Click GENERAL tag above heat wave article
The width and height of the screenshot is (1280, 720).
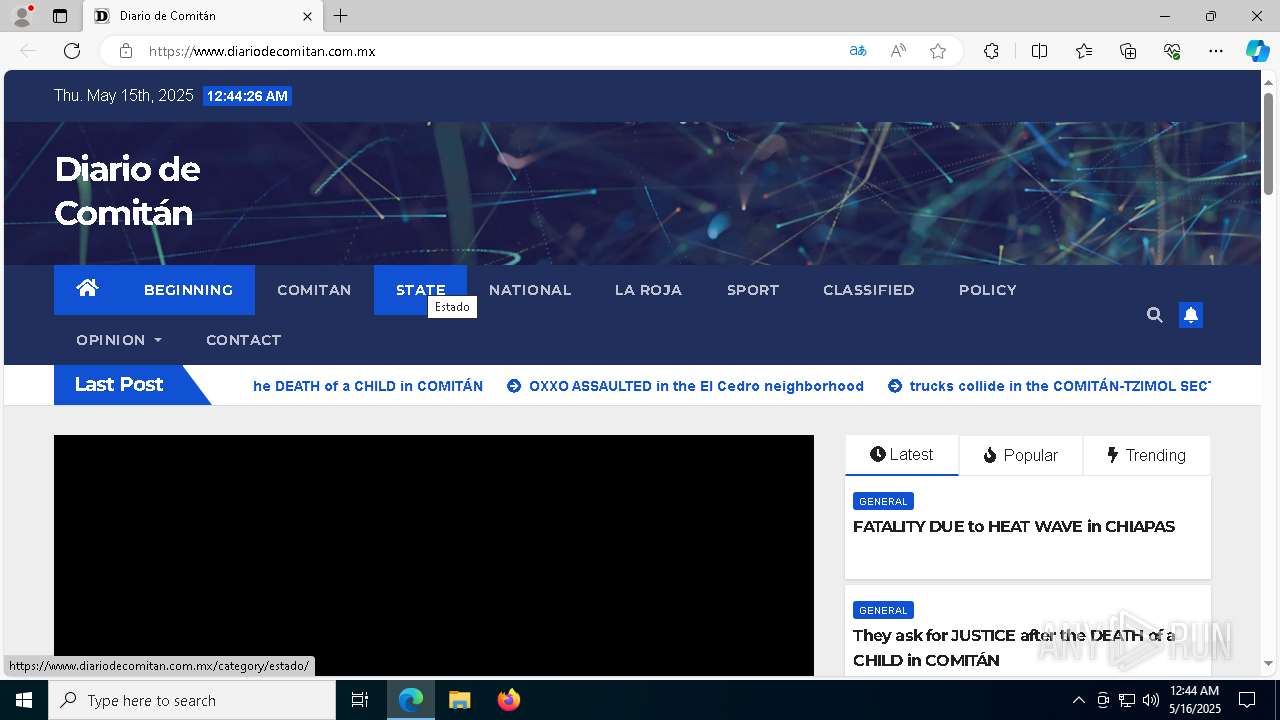[x=883, y=501]
